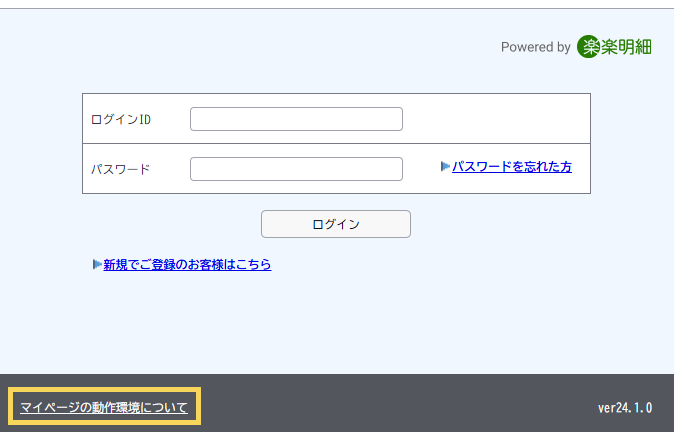674x432 pixels.
Task: Click the gray divider line at page top
Action: (x=337, y=8)
